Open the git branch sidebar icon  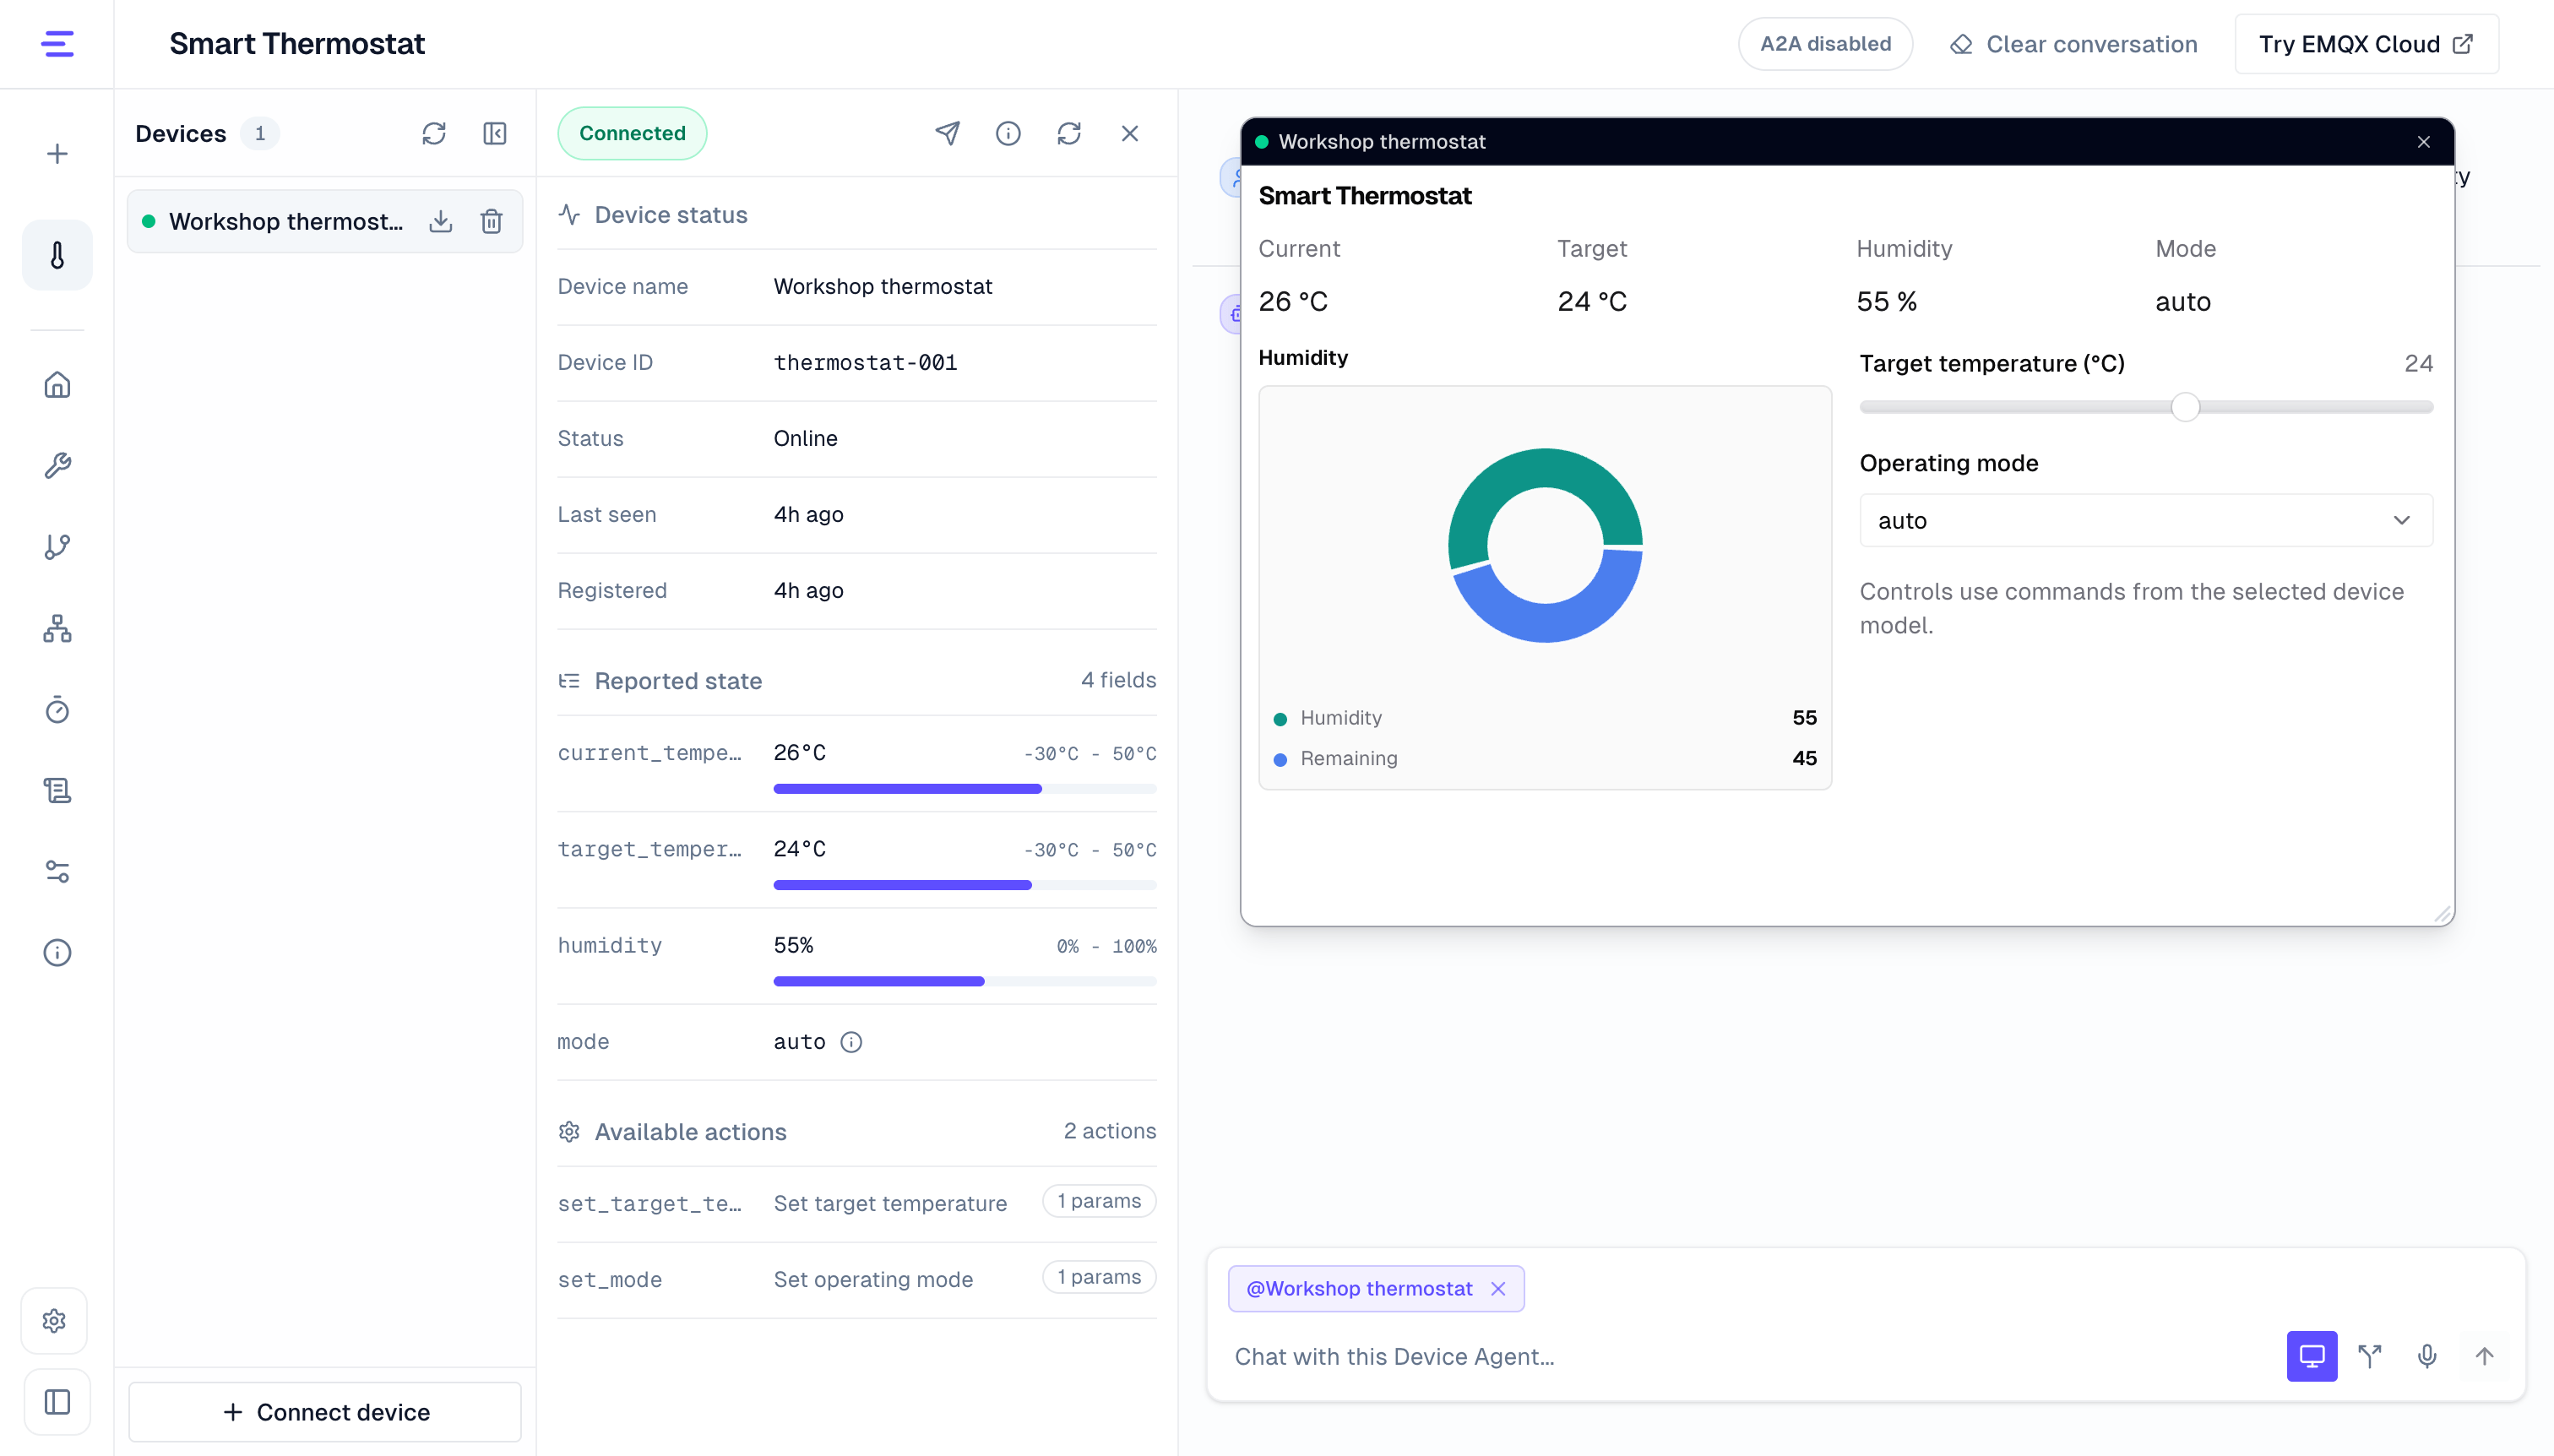point(57,547)
